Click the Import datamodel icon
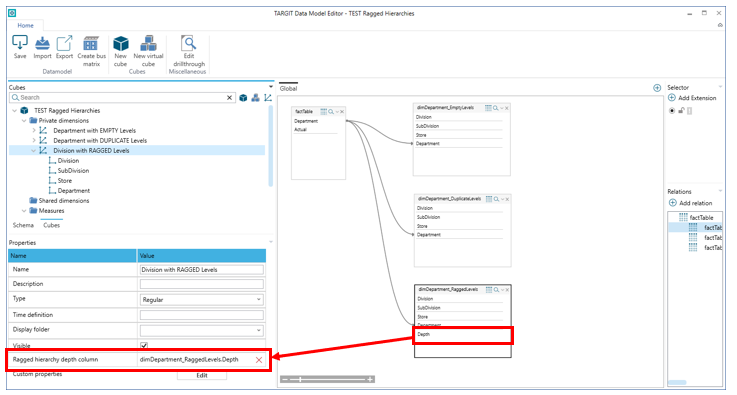This screenshot has height=395, width=737. coord(42,43)
